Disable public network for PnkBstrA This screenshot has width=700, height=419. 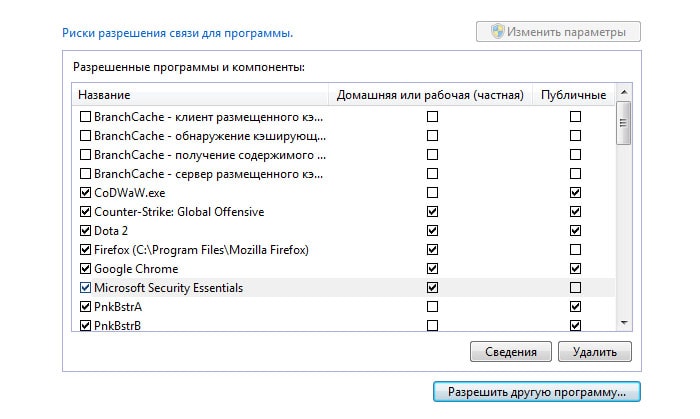tap(575, 307)
